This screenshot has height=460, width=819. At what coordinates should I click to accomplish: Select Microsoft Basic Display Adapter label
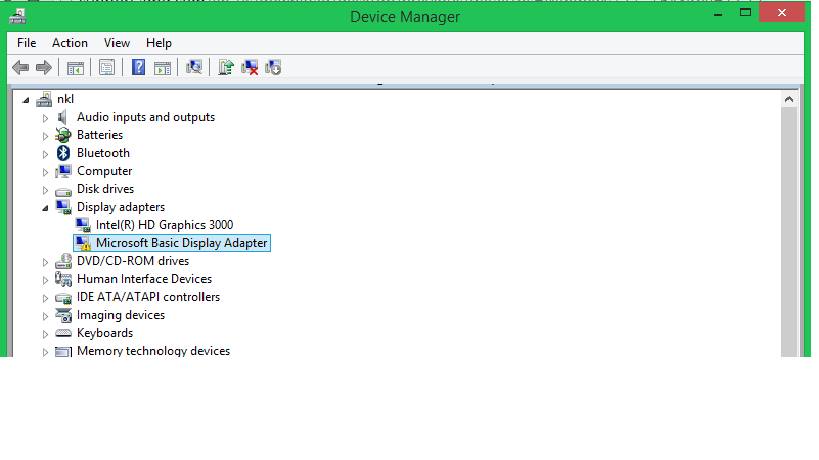click(x=182, y=243)
